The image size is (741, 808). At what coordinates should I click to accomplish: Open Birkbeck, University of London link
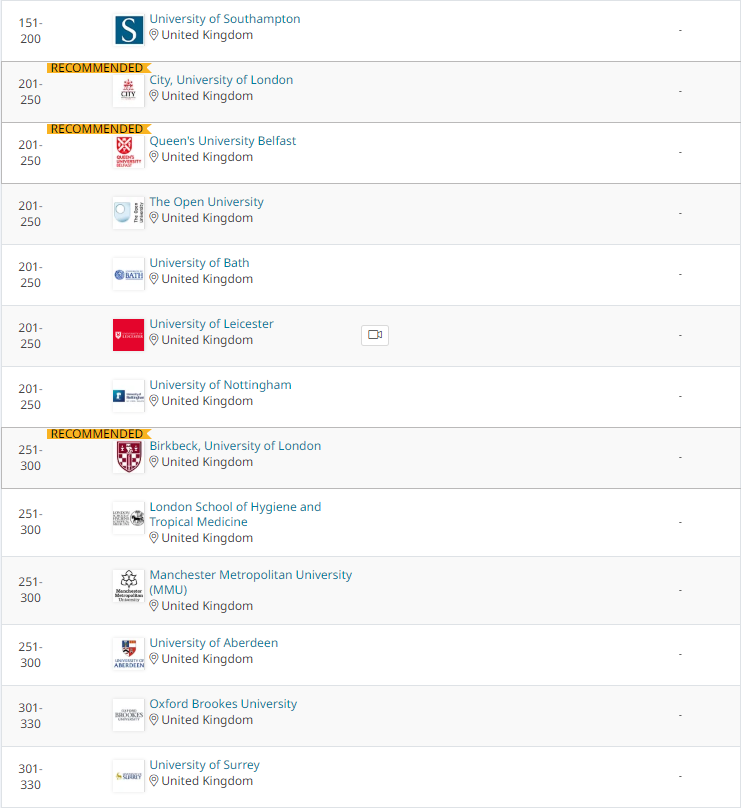click(235, 446)
